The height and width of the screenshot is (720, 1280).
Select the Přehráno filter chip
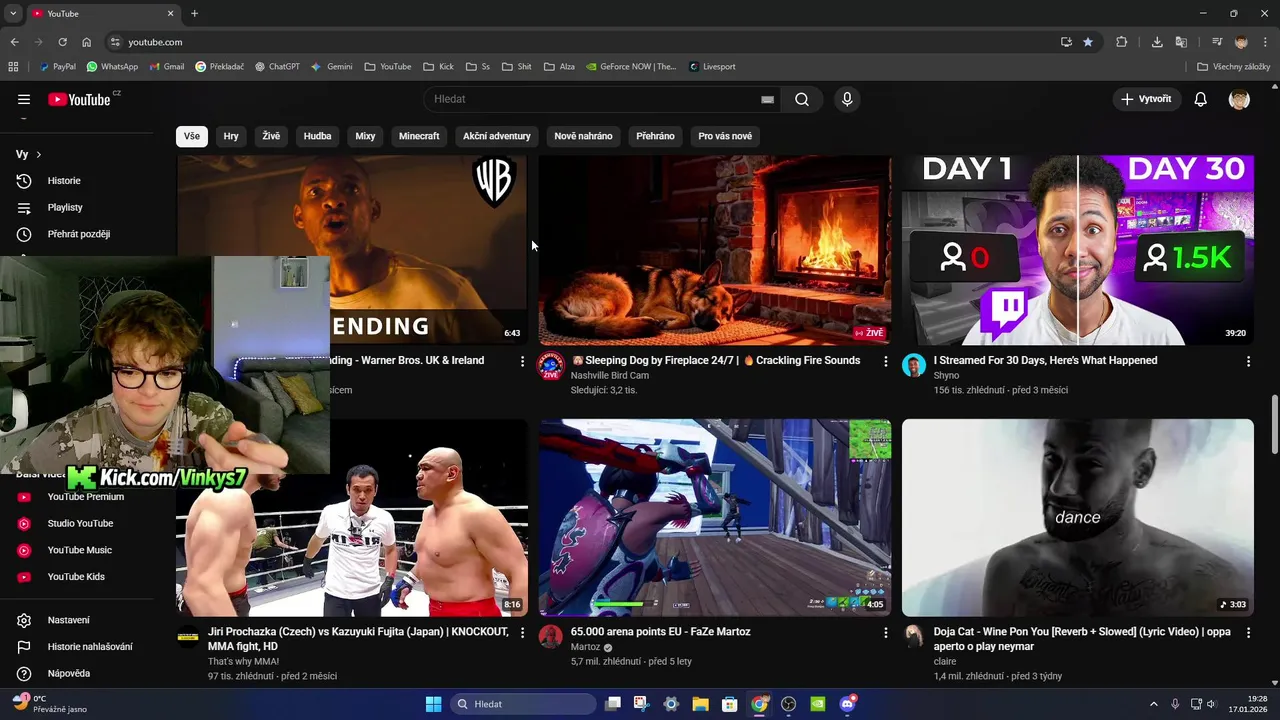[x=655, y=136]
